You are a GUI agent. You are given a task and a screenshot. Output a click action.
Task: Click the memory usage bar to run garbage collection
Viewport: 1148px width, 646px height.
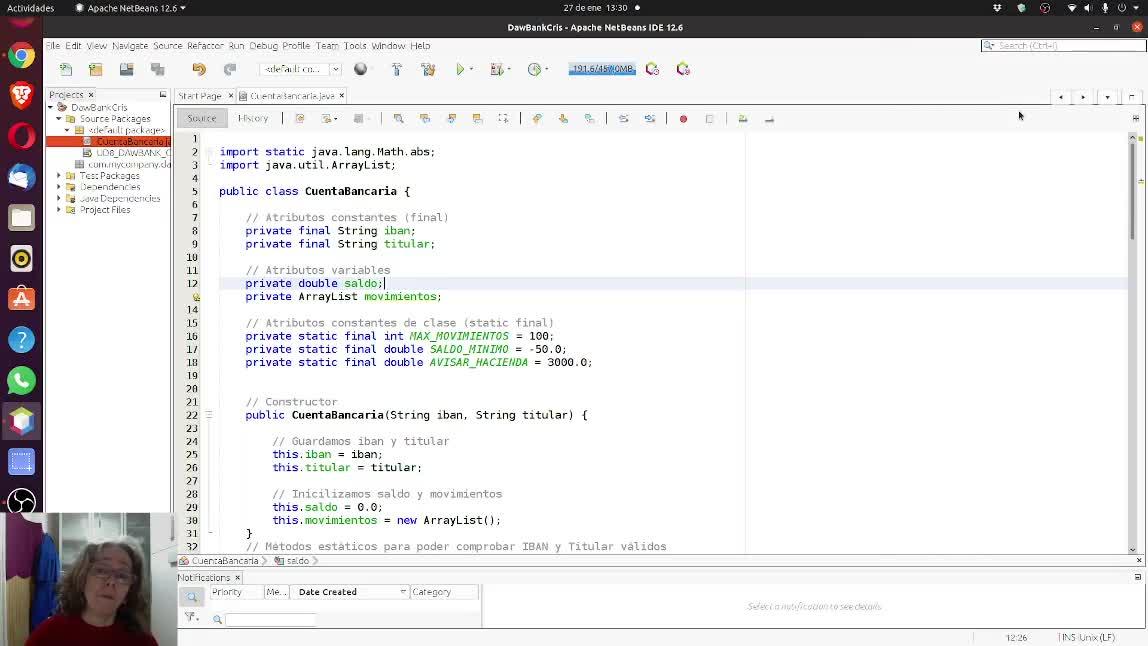(601, 69)
